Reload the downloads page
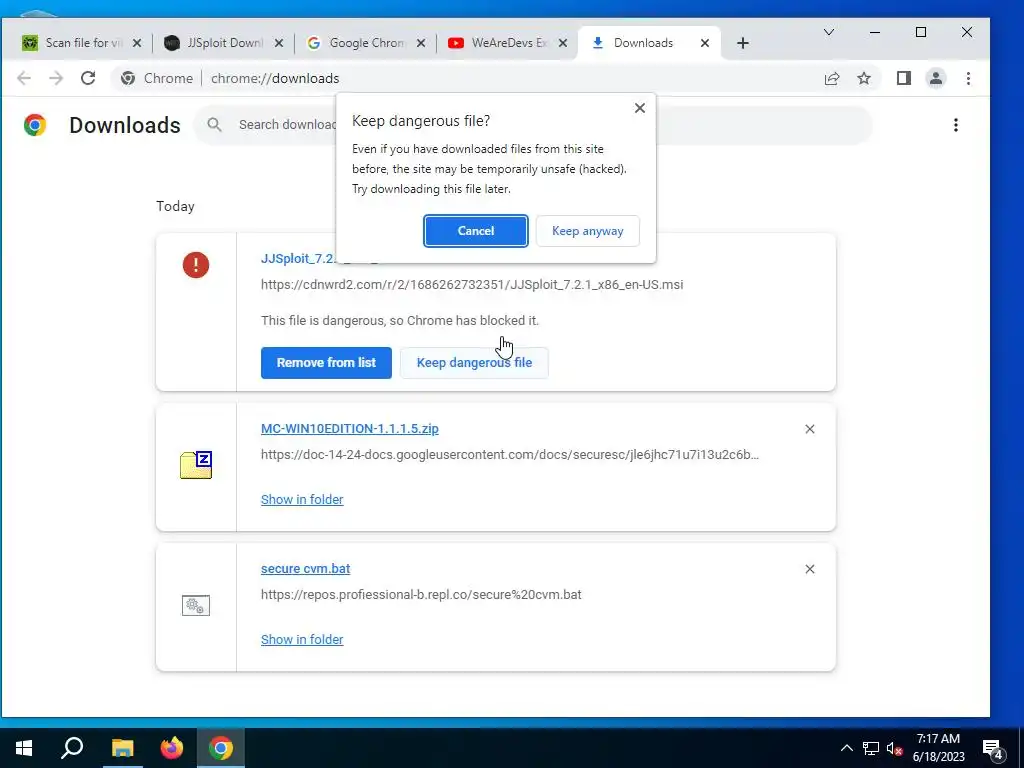1024x768 pixels. point(88,78)
